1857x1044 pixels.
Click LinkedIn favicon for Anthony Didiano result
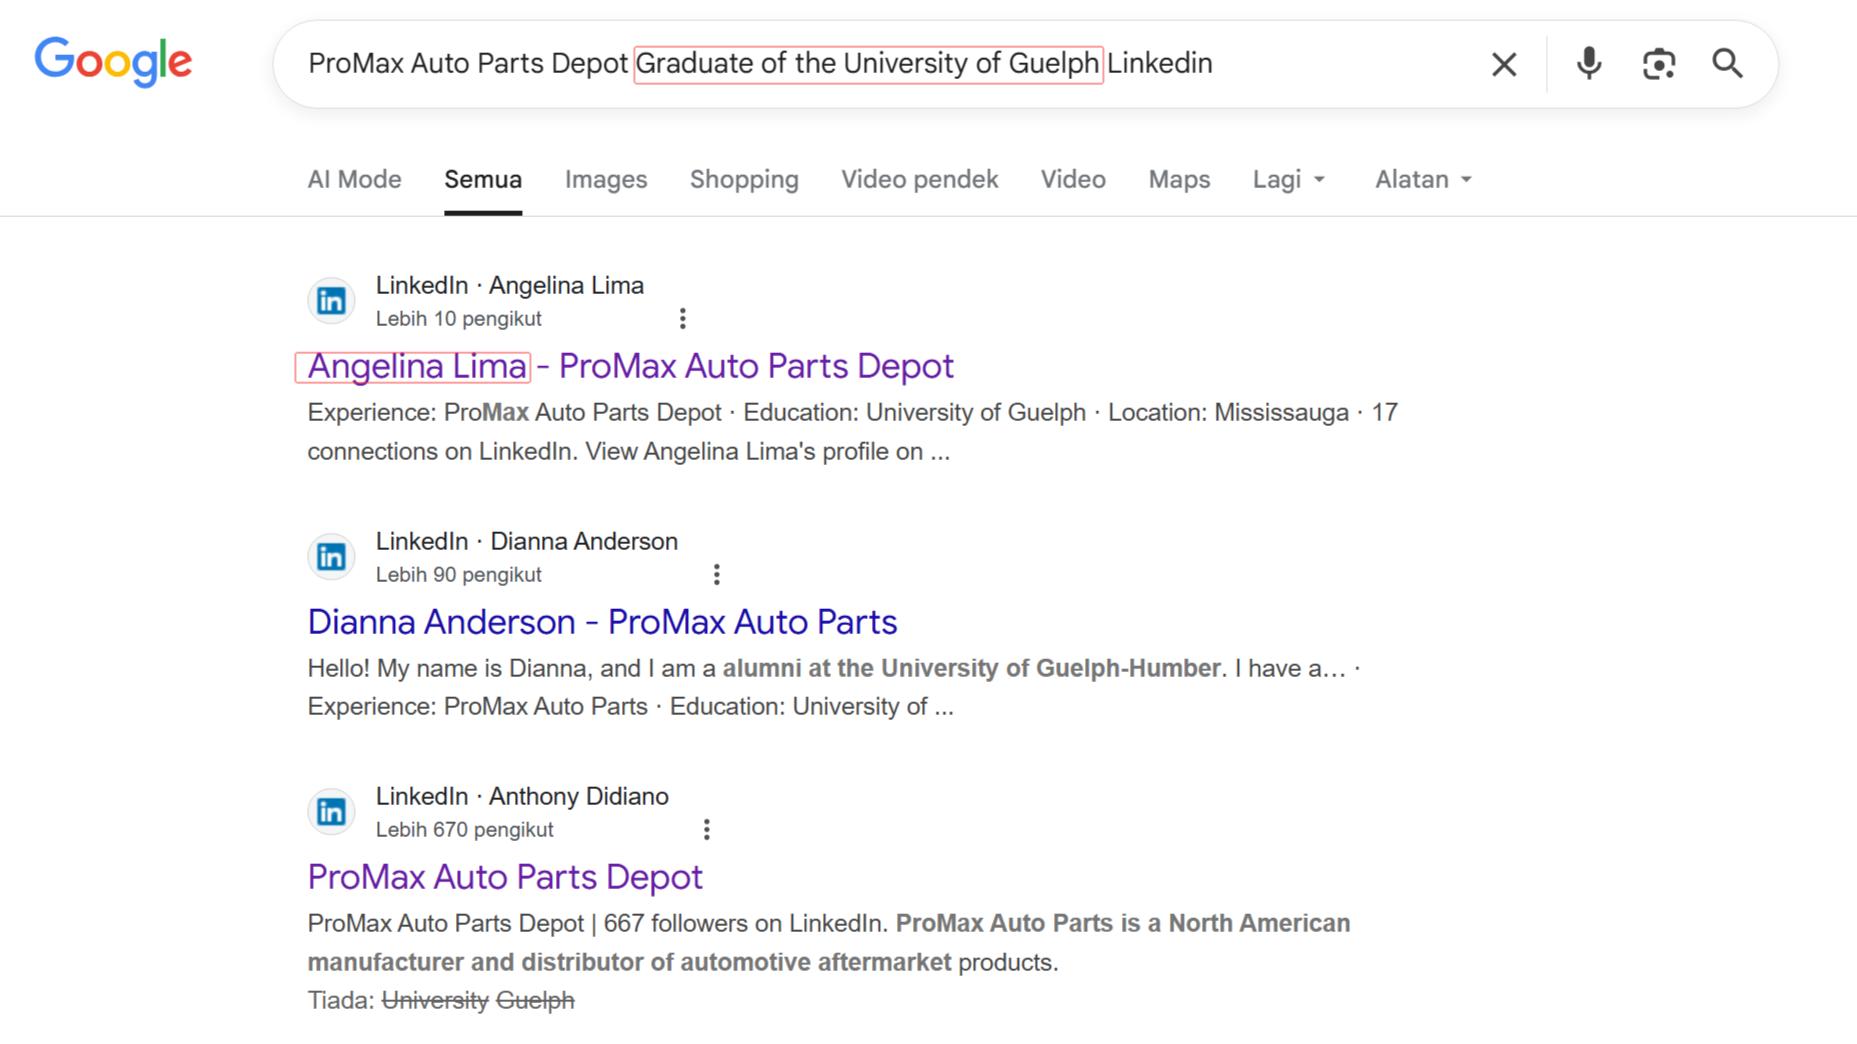pos(331,811)
